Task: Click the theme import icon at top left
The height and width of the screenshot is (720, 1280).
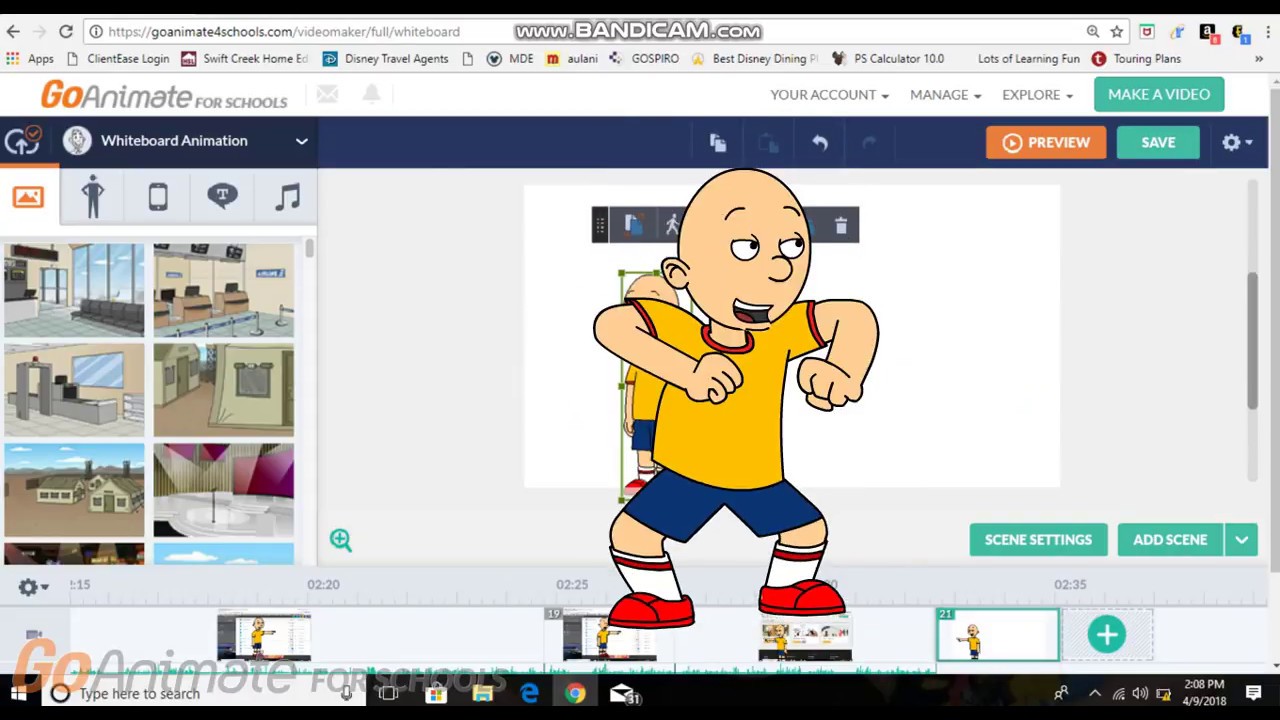Action: (x=22, y=141)
